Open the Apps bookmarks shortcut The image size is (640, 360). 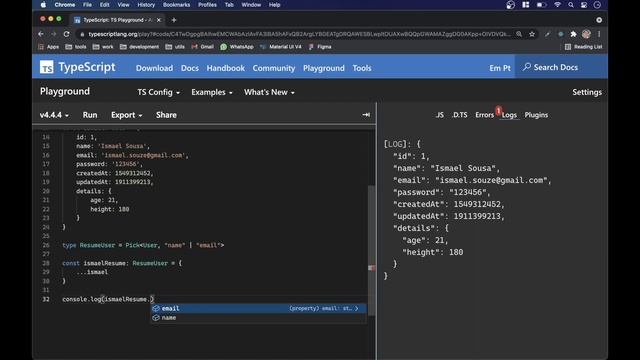(49, 47)
